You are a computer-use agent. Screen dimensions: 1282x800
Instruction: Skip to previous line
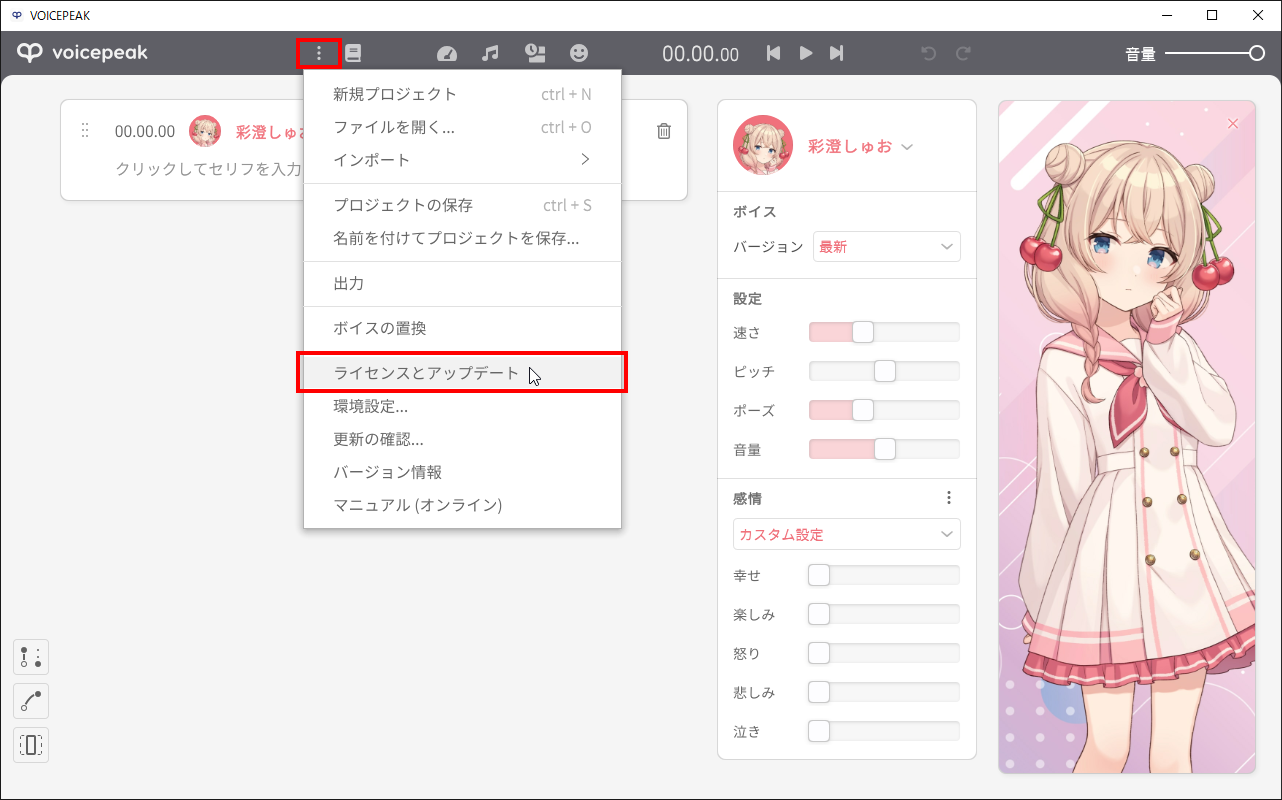(x=773, y=53)
